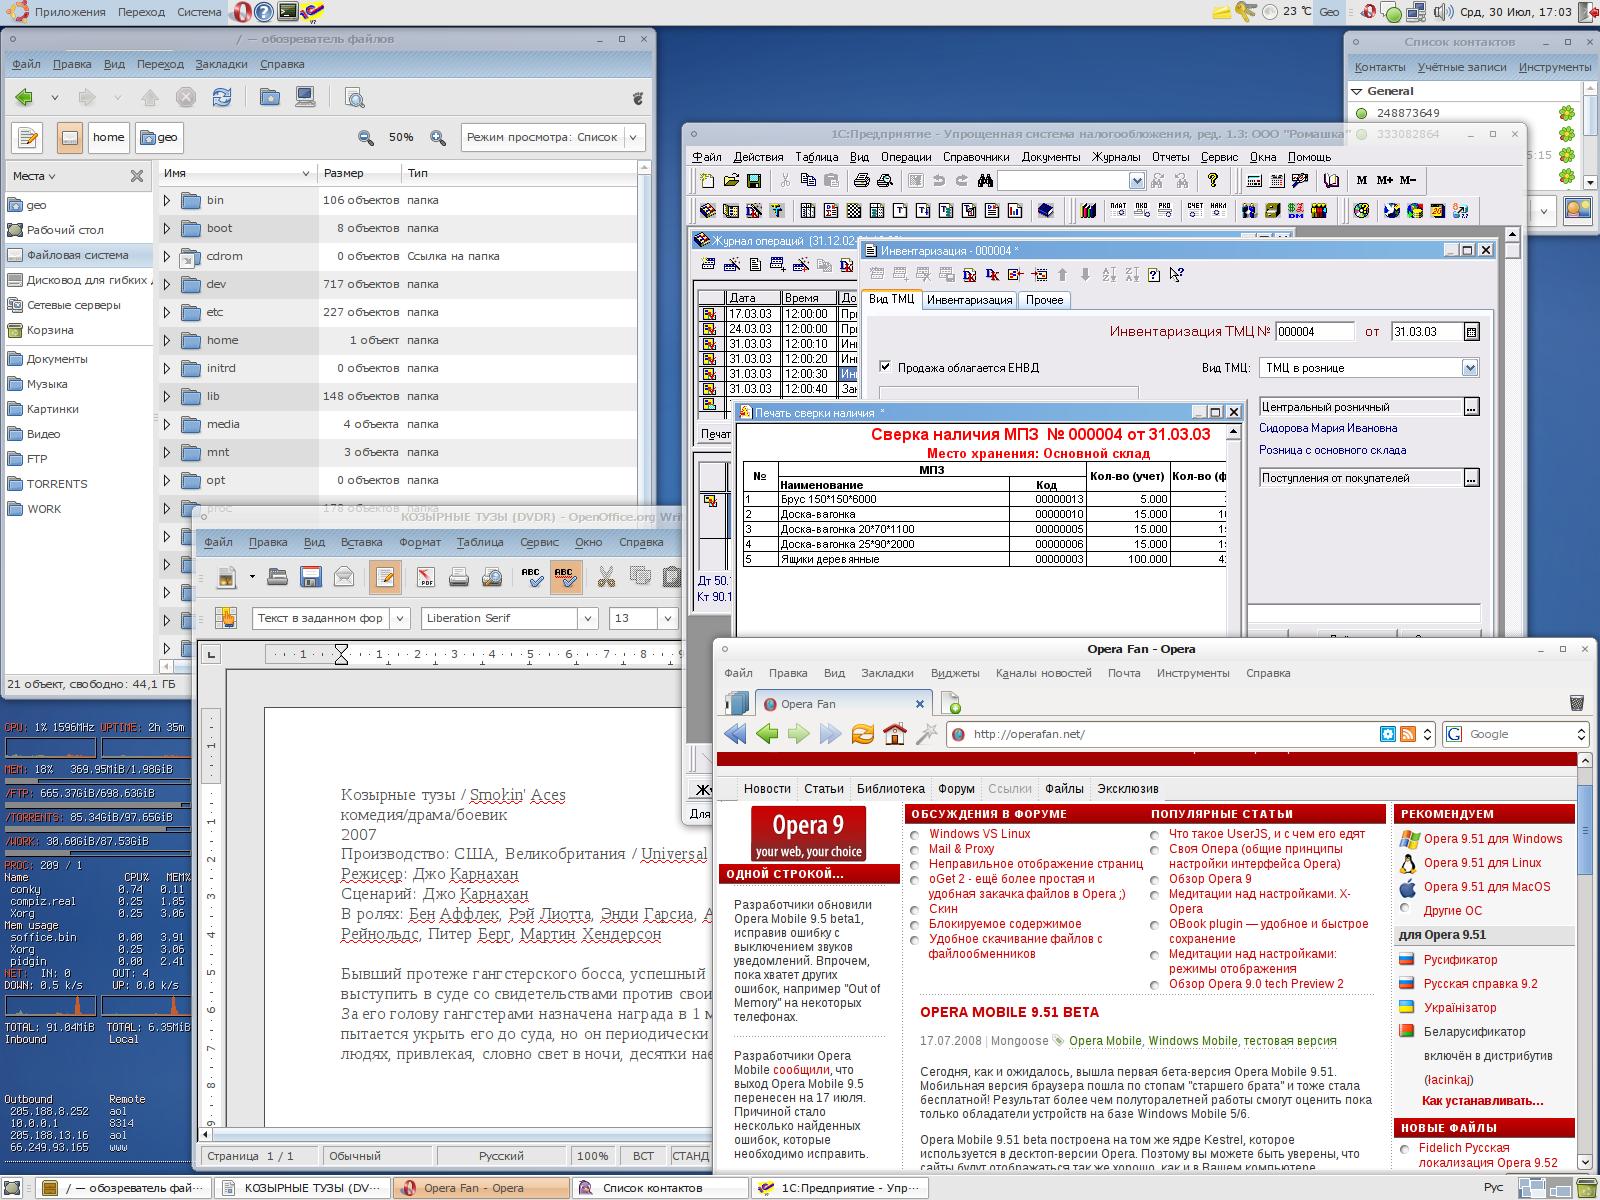Click the СЧЕТ invoice icon in 1C toolbar
1600x1200 pixels.
click(1195, 211)
